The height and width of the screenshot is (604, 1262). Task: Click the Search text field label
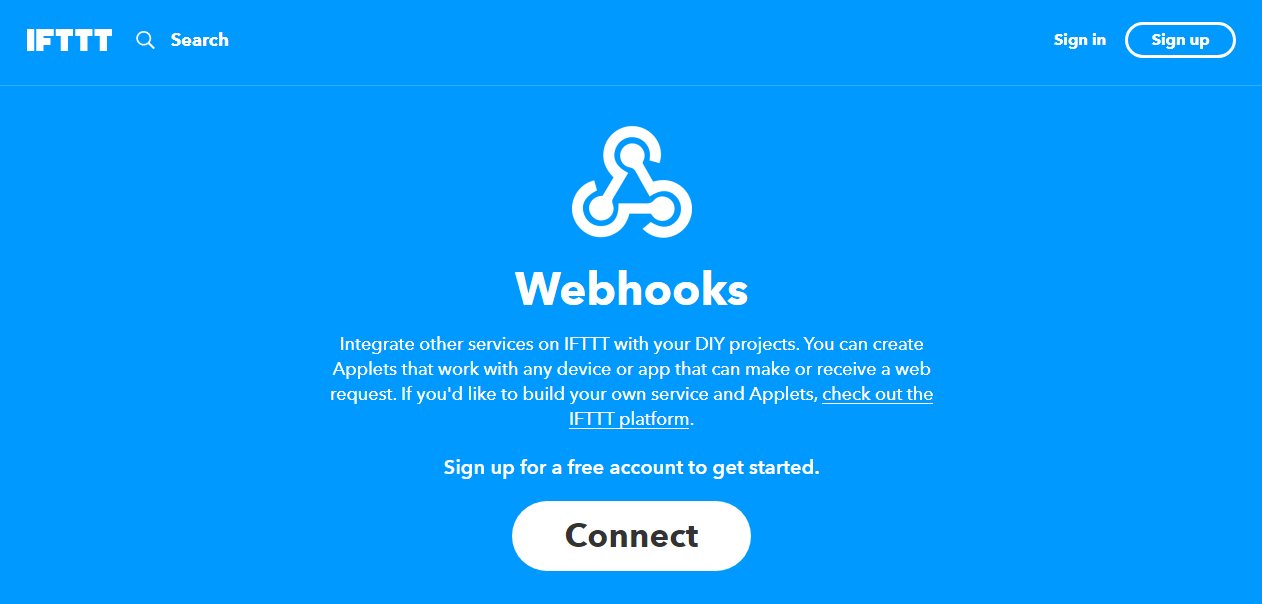(x=200, y=40)
